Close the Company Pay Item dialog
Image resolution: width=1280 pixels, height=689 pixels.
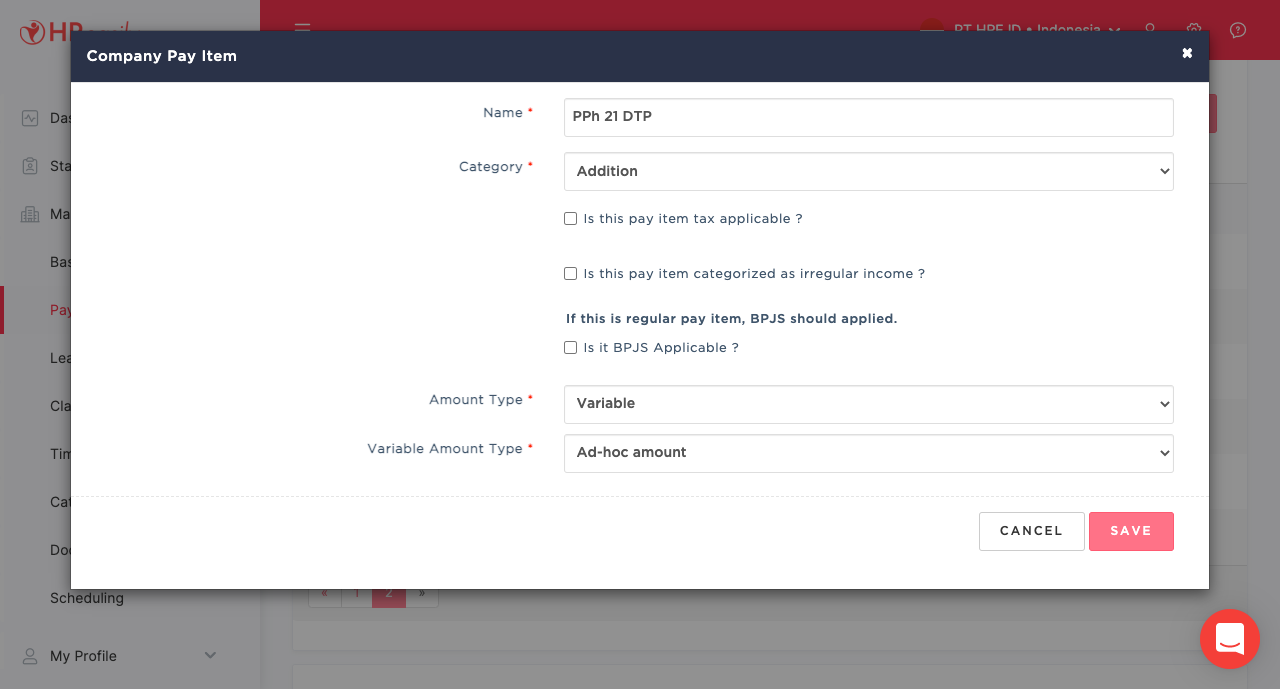pyautogui.click(x=1187, y=54)
